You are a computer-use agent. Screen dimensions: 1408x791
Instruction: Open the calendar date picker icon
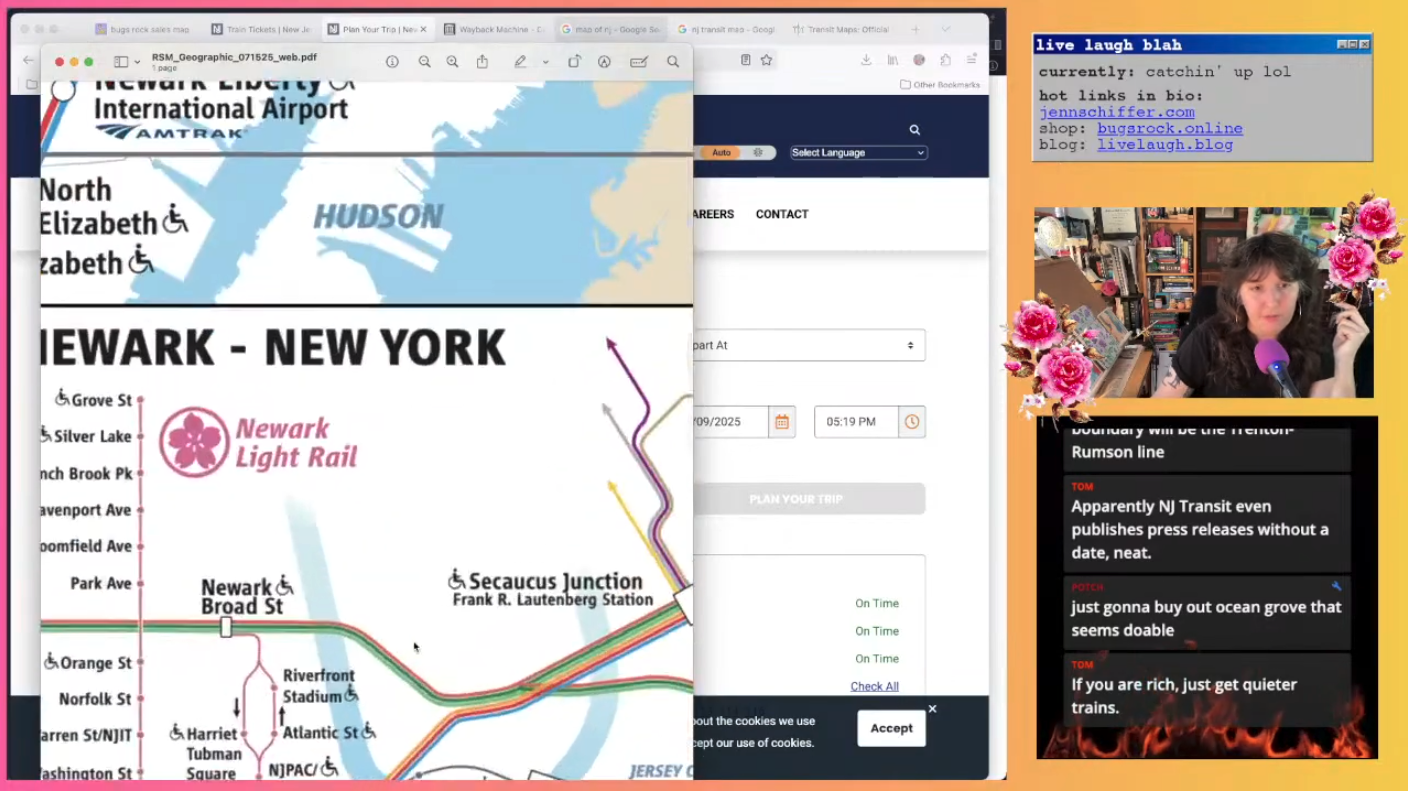782,421
